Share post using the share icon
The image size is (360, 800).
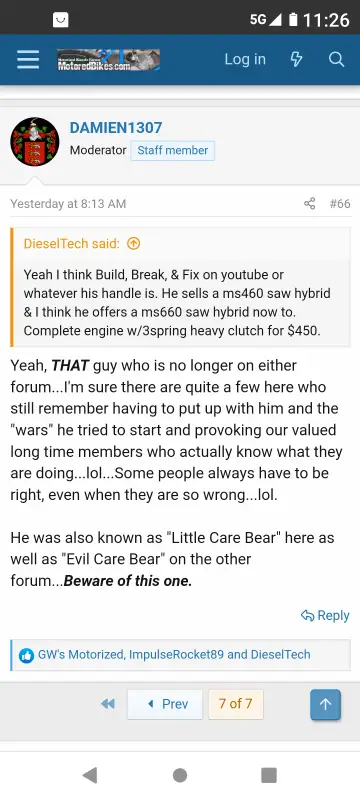(x=310, y=204)
